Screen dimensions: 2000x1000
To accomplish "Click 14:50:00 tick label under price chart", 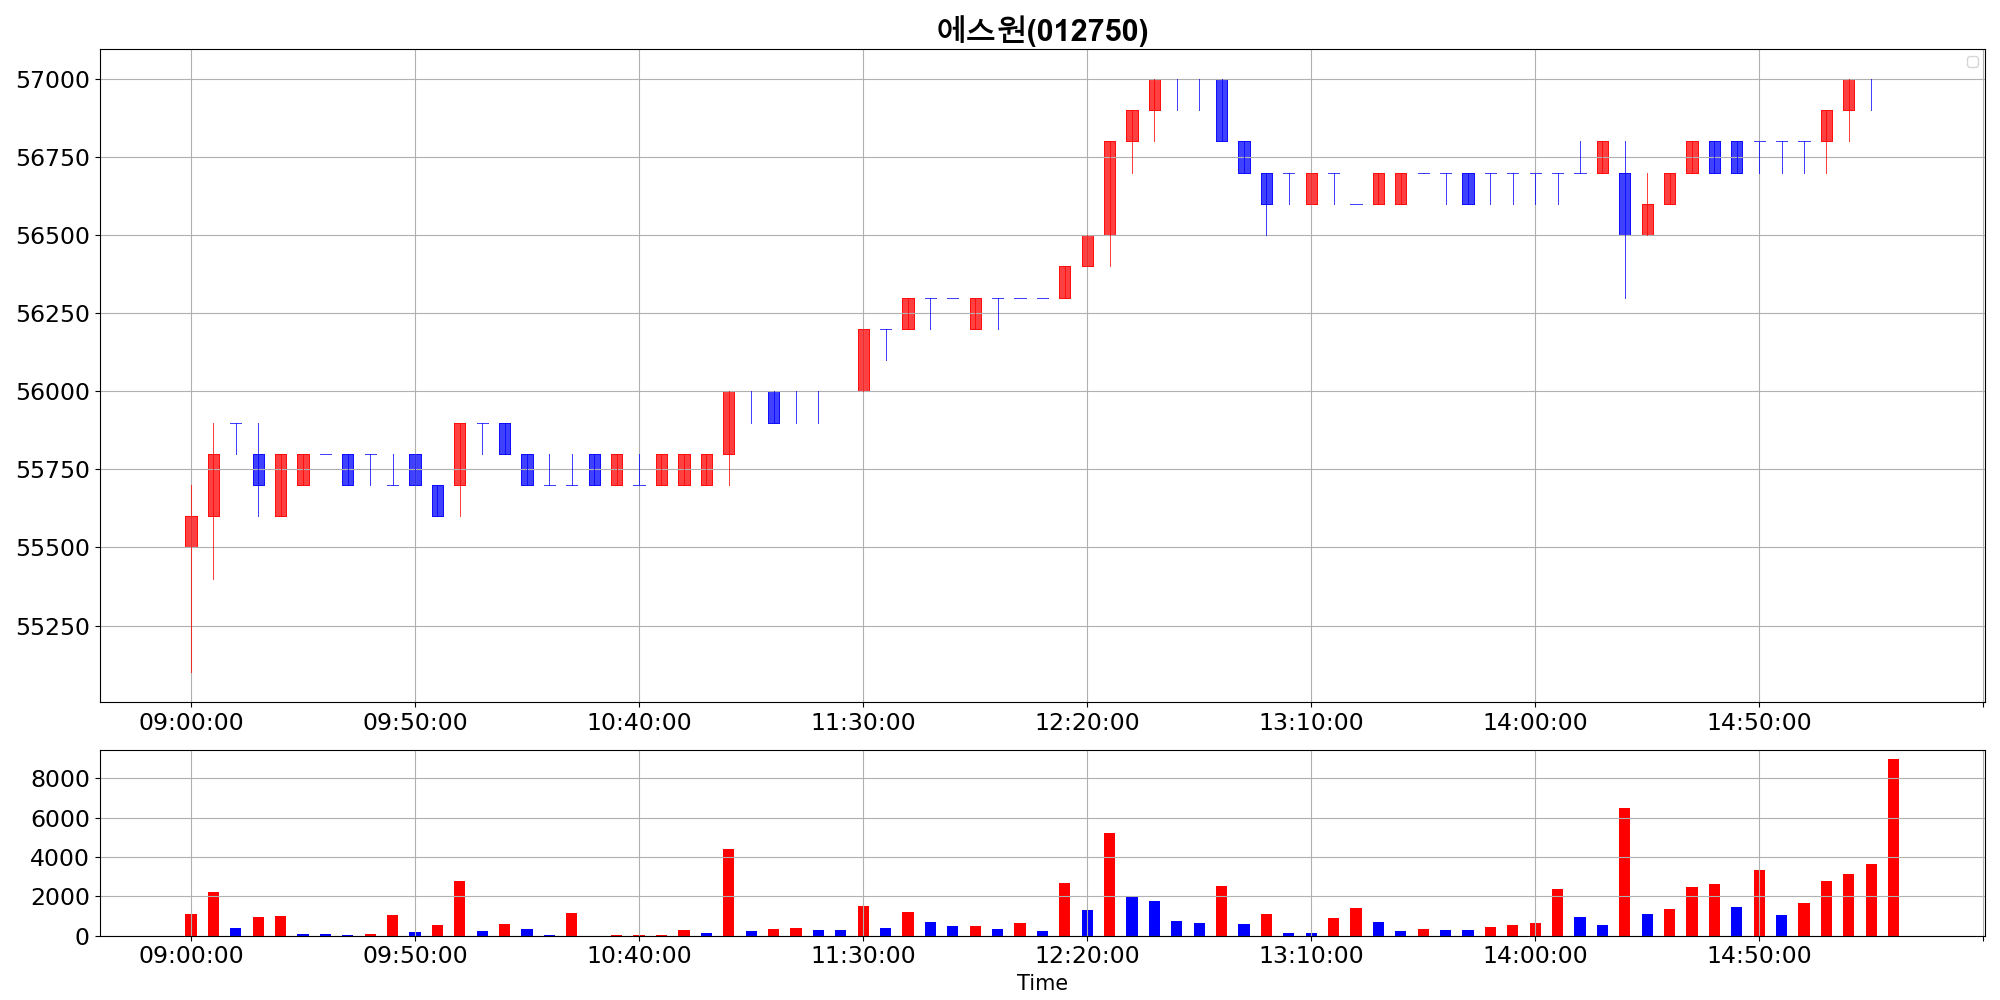I will pyautogui.click(x=1759, y=722).
